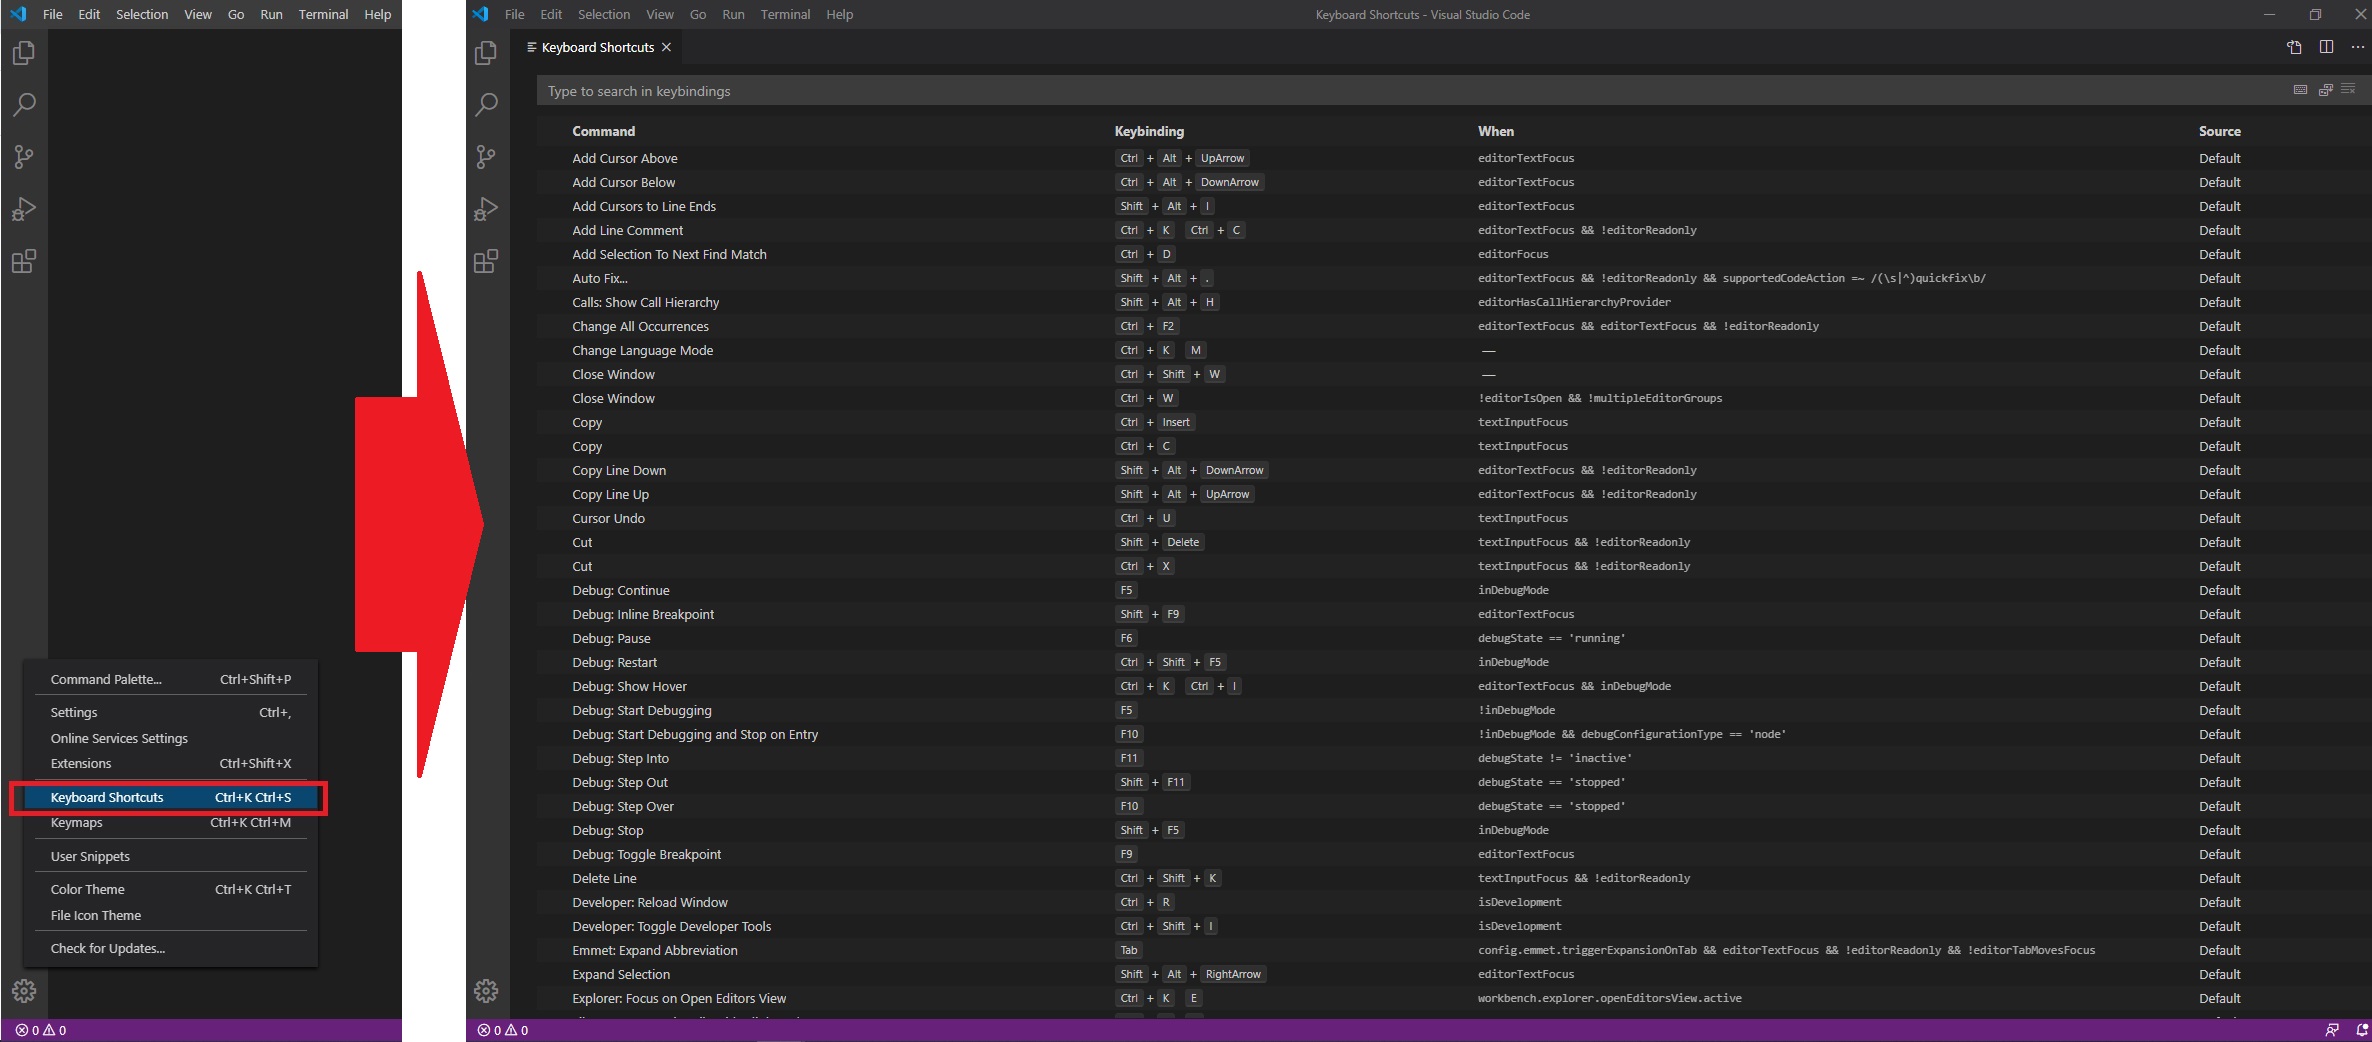2372x1042 pixels.
Task: Open the Edit menu in the right window
Action: pos(551,14)
